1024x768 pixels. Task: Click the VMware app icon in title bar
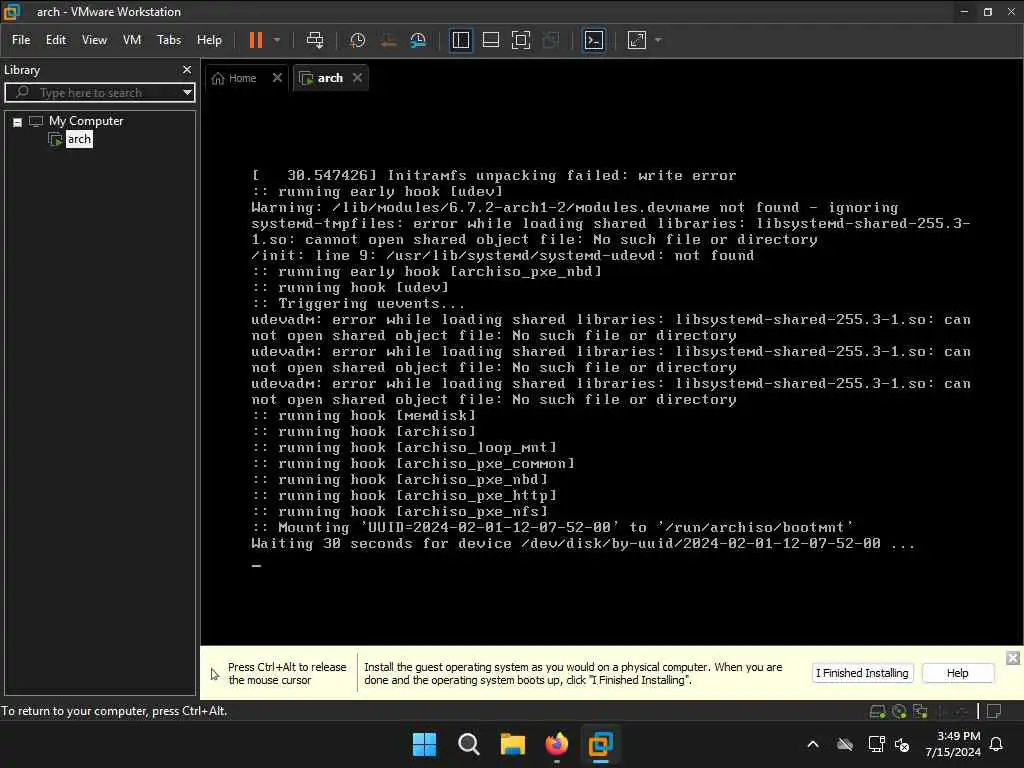(x=12, y=12)
